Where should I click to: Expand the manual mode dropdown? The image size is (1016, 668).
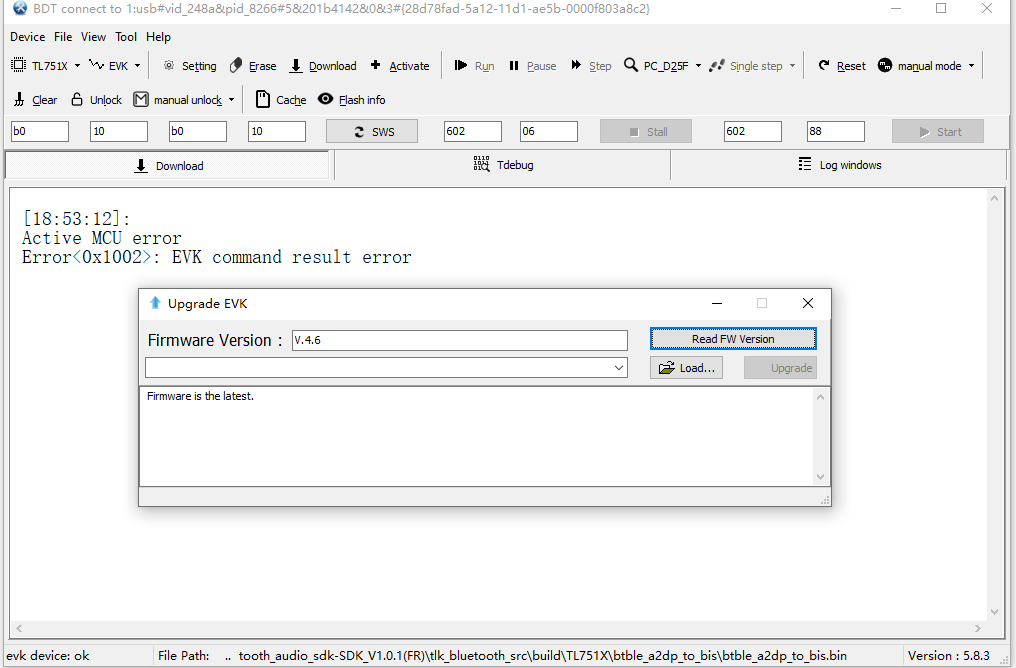click(x=971, y=66)
